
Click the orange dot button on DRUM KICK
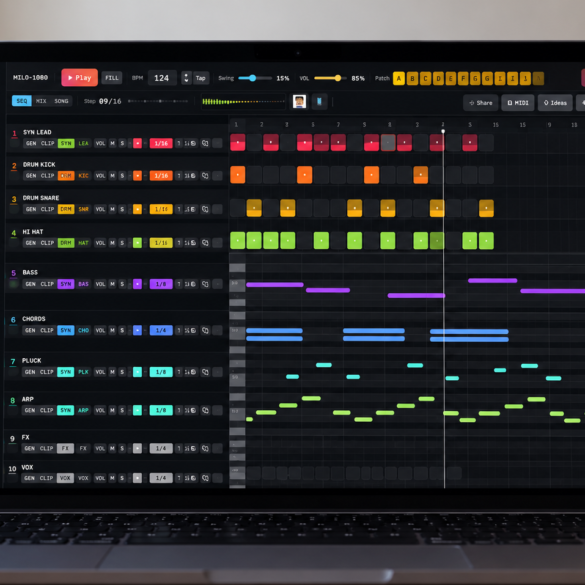click(137, 176)
